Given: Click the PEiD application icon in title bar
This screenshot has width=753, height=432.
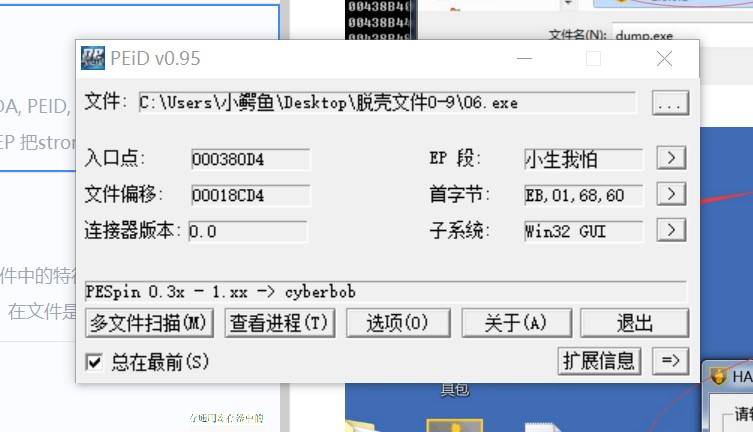Looking at the screenshot, I should (93, 58).
